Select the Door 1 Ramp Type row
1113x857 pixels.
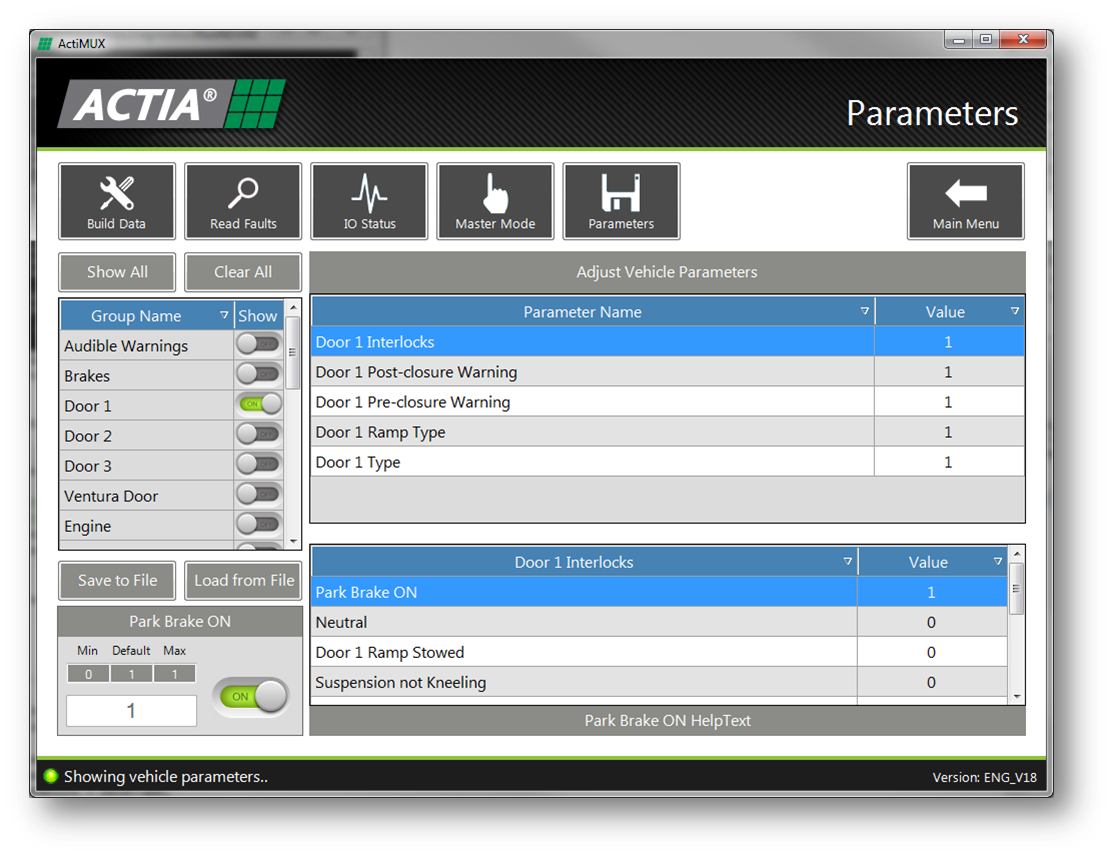pyautogui.click(x=592, y=431)
